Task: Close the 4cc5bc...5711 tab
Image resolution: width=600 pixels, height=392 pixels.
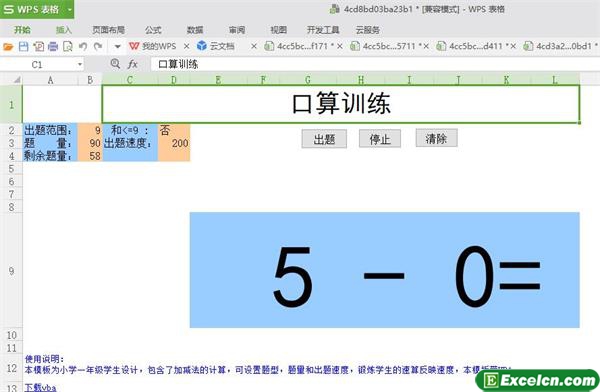Action: [x=426, y=46]
